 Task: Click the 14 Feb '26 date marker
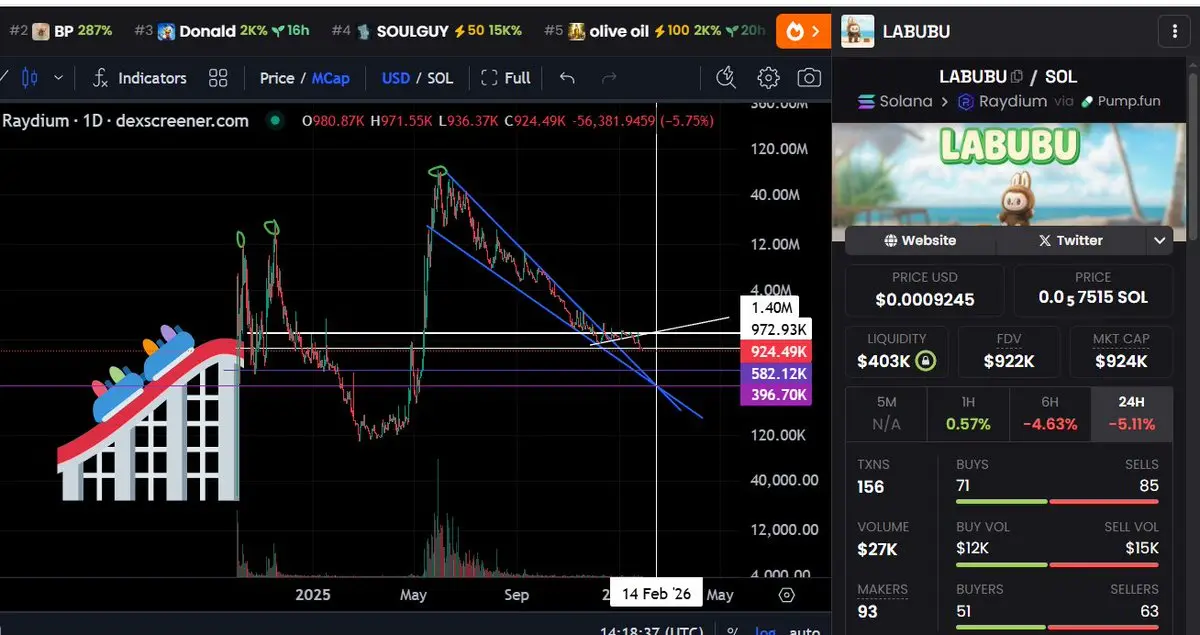[x=656, y=593]
